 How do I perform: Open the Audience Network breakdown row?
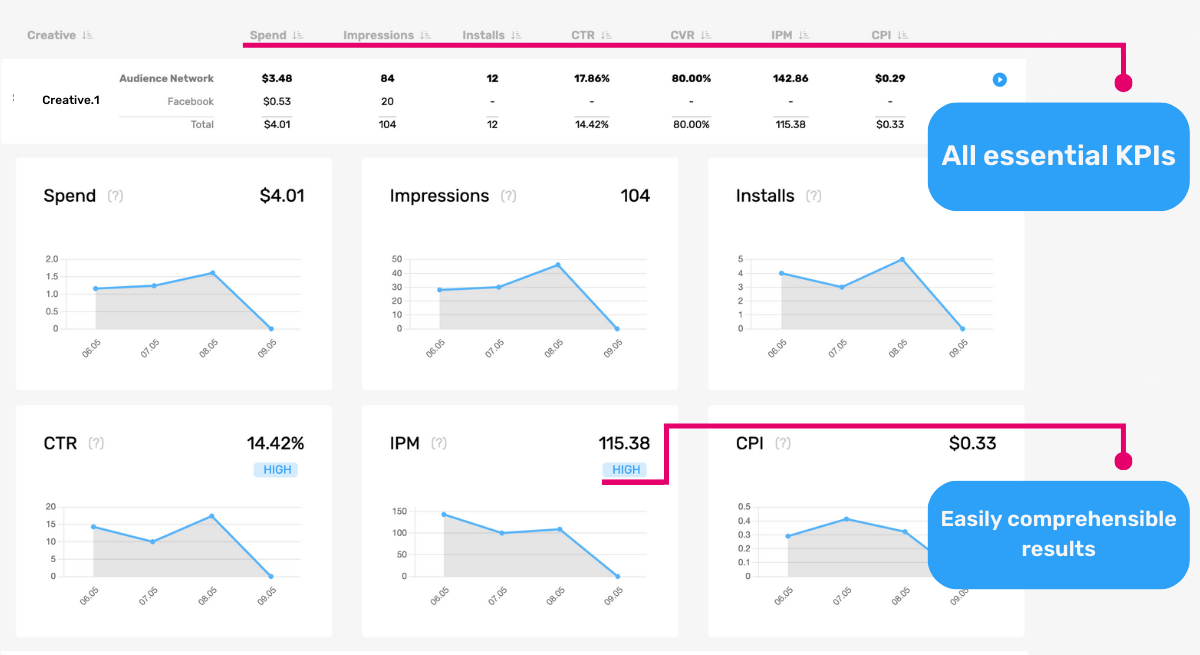tap(166, 78)
